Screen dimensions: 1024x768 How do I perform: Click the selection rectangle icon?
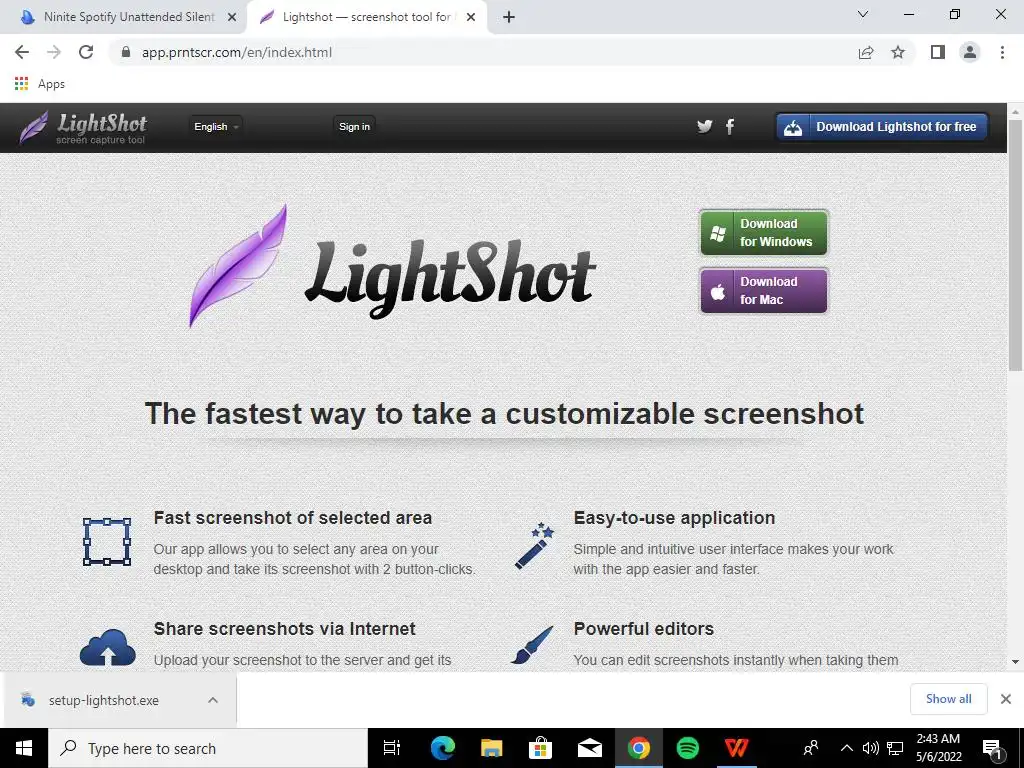107,541
